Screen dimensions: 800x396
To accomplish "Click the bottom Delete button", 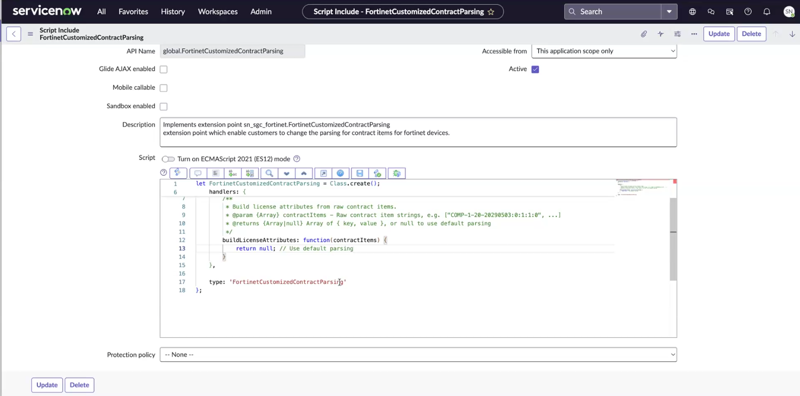I will coord(80,385).
